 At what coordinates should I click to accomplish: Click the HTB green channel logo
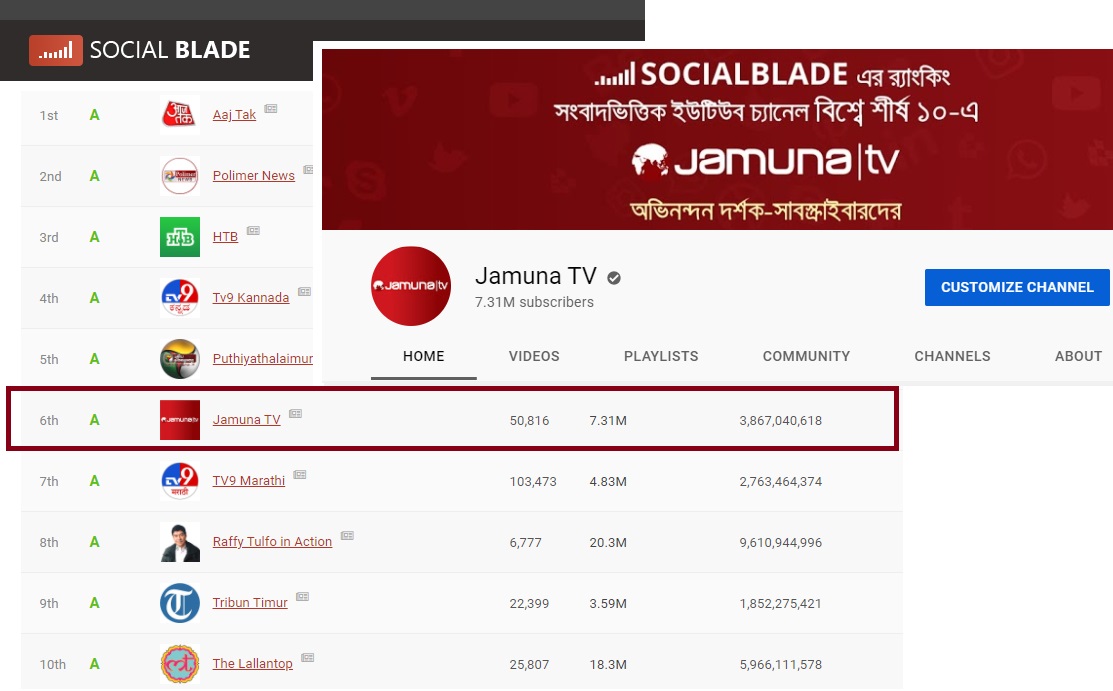coord(180,237)
